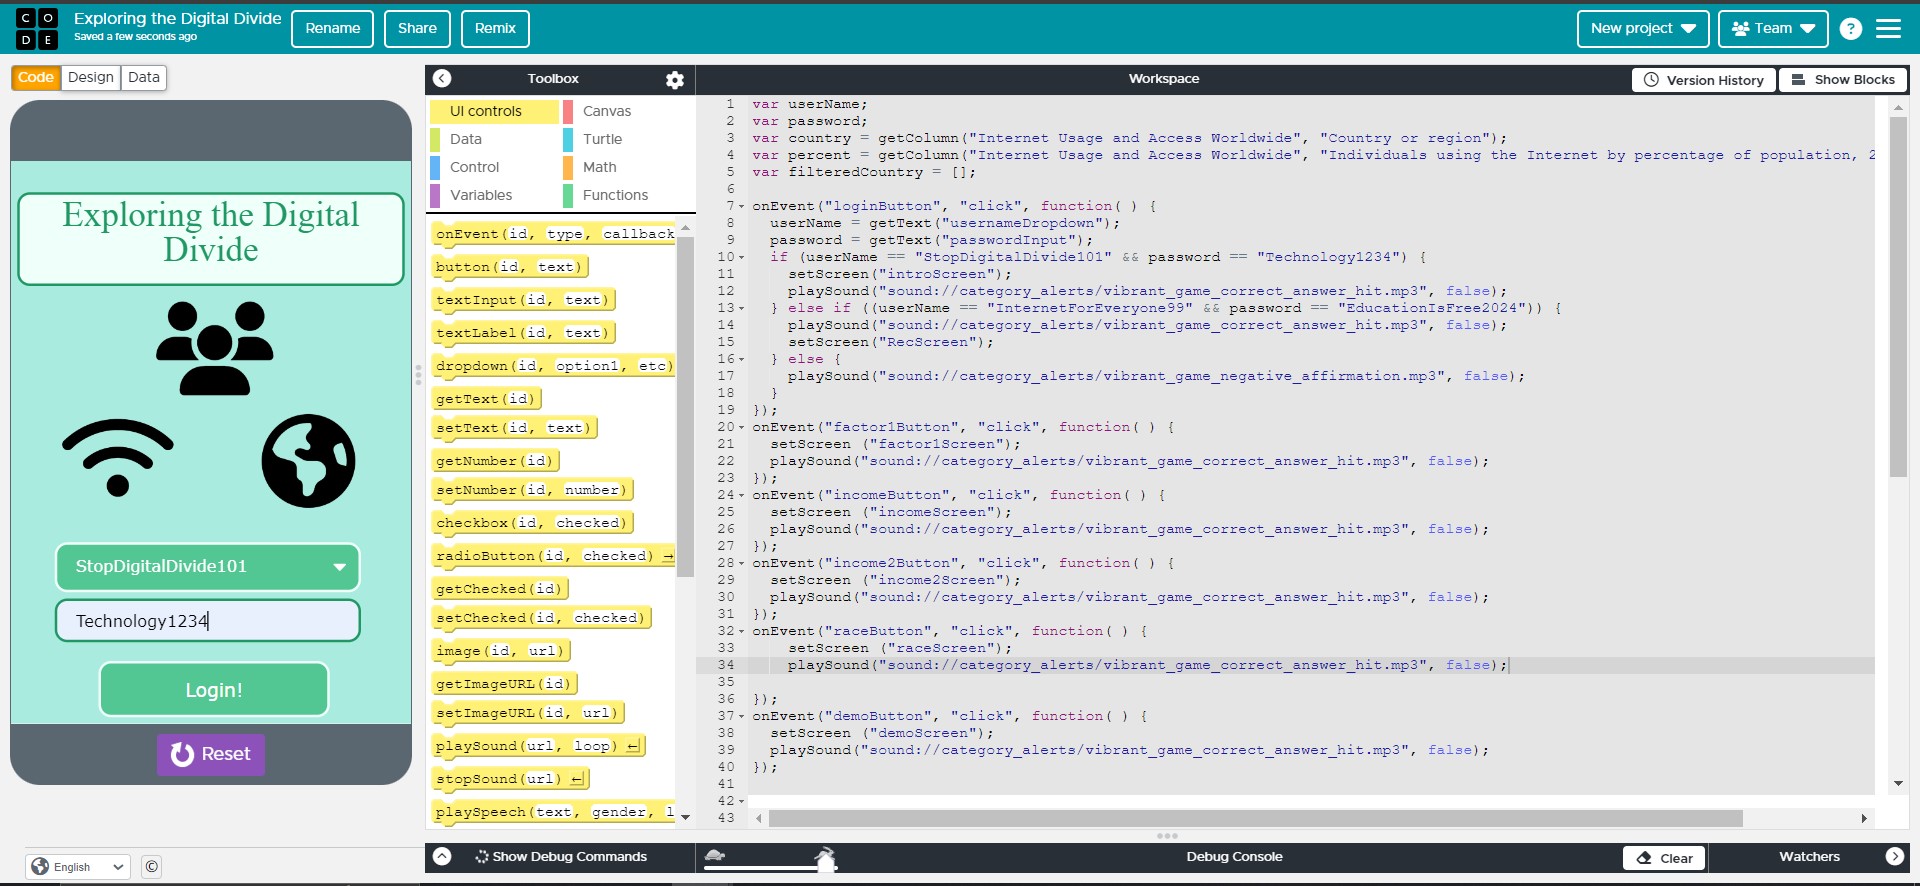Fold the if block at line 10
Image resolution: width=1920 pixels, height=886 pixels.
[742, 257]
